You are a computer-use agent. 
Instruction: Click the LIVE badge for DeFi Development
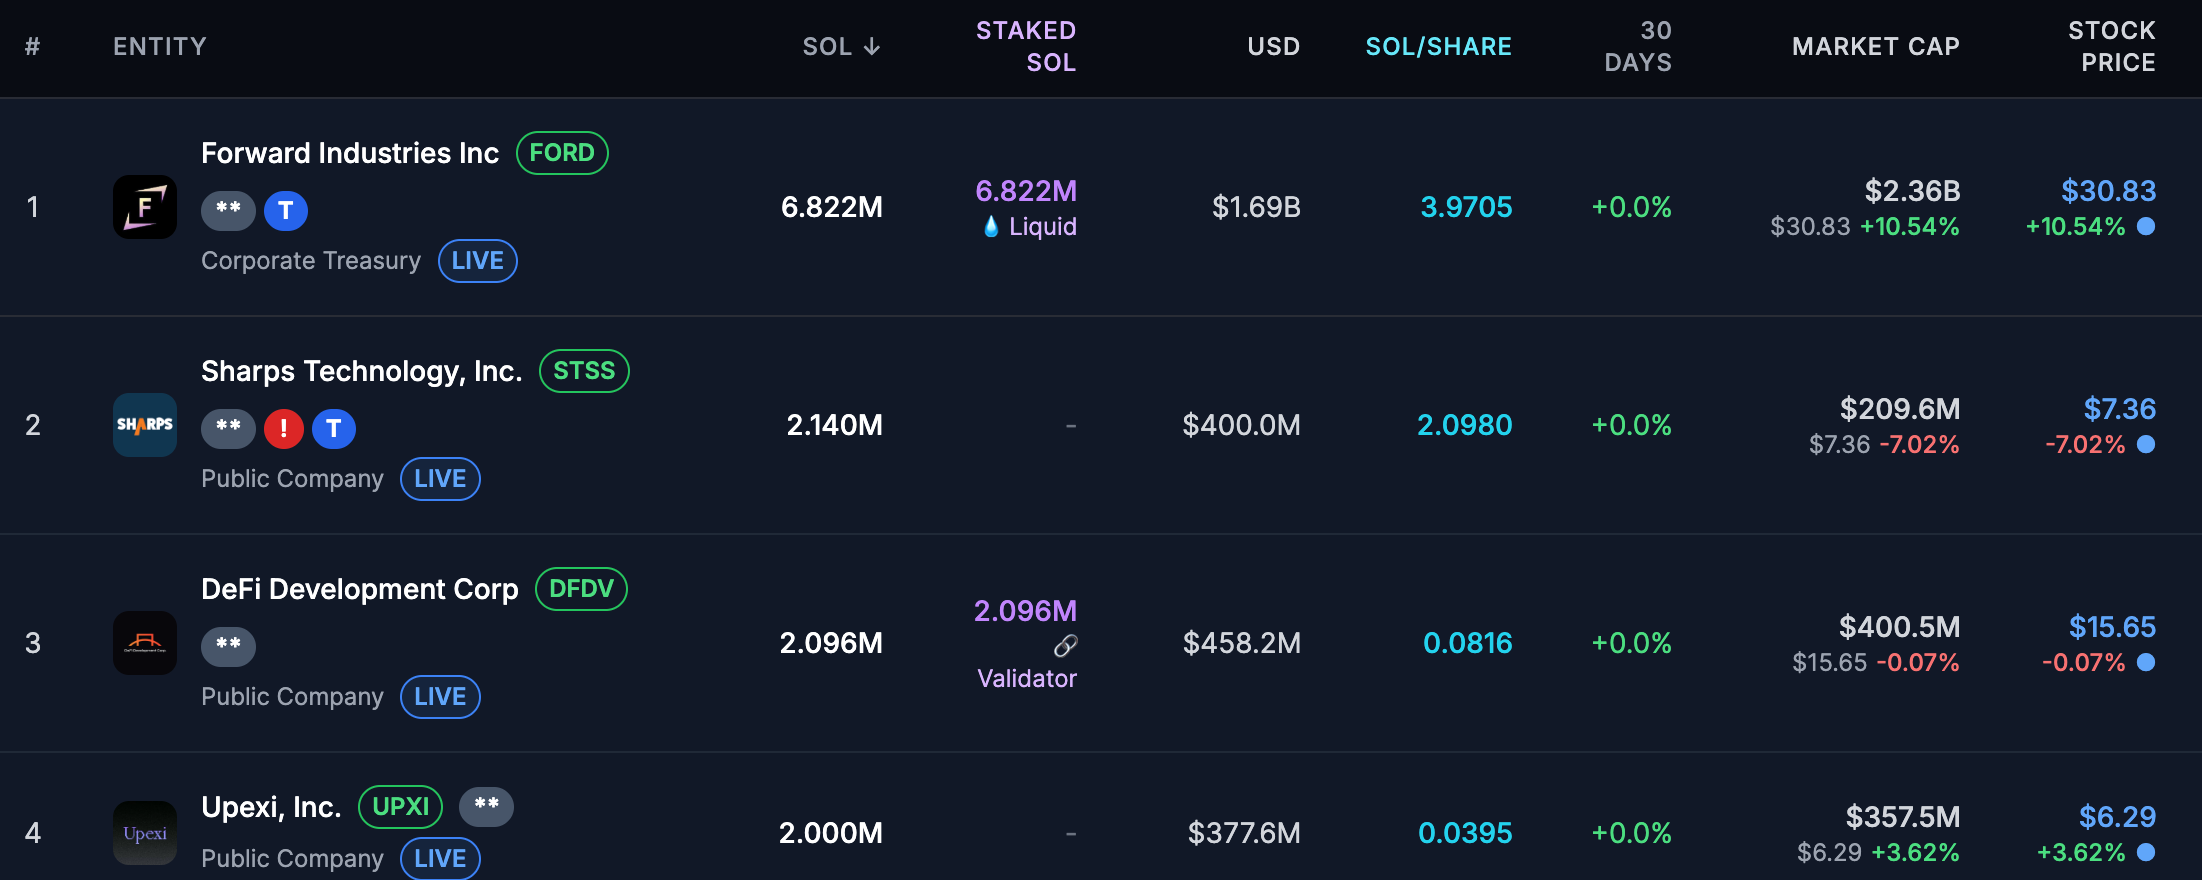pos(440,697)
